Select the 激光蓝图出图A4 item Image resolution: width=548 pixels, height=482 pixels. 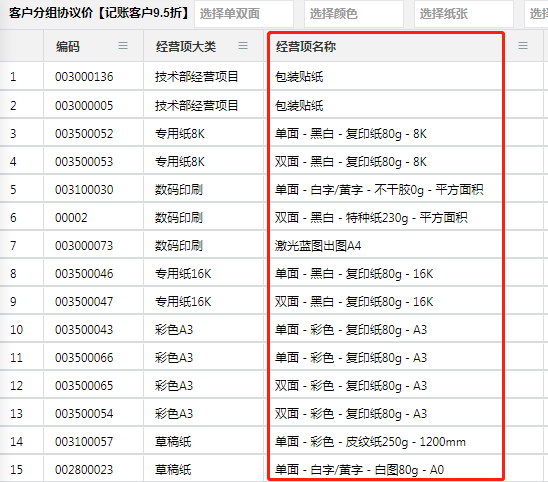tap(318, 246)
